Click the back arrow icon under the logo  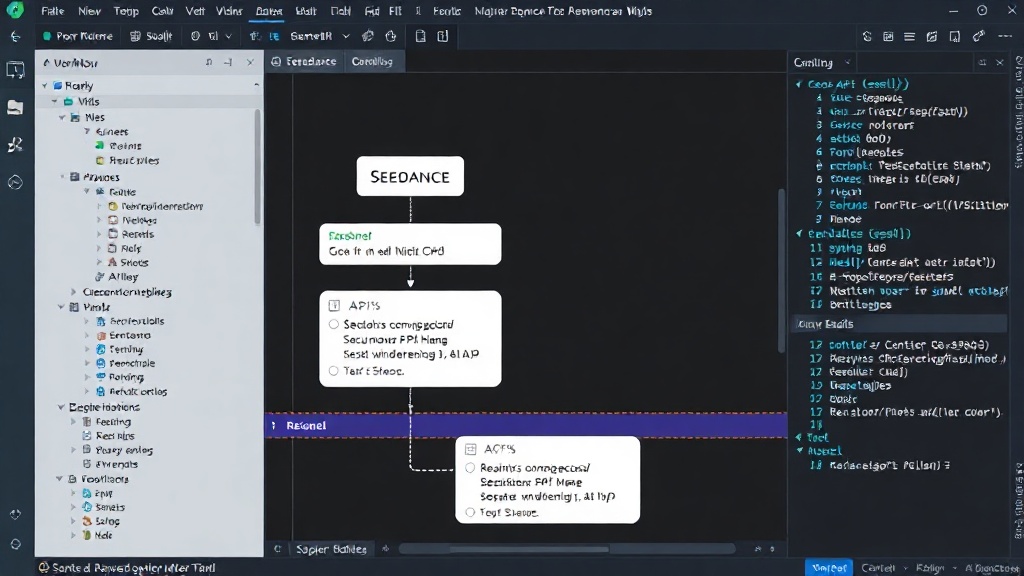tap(15, 37)
